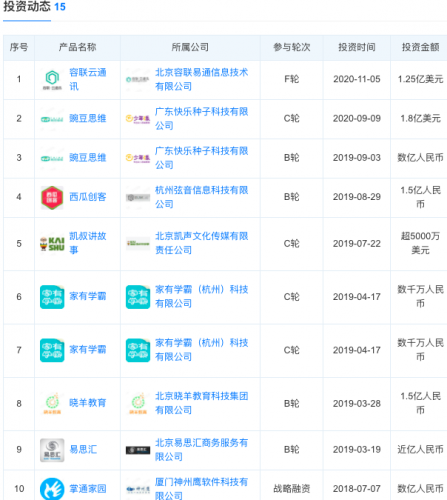Select the 2019-03-19 date cell
The height and width of the screenshot is (500, 447).
point(357,449)
